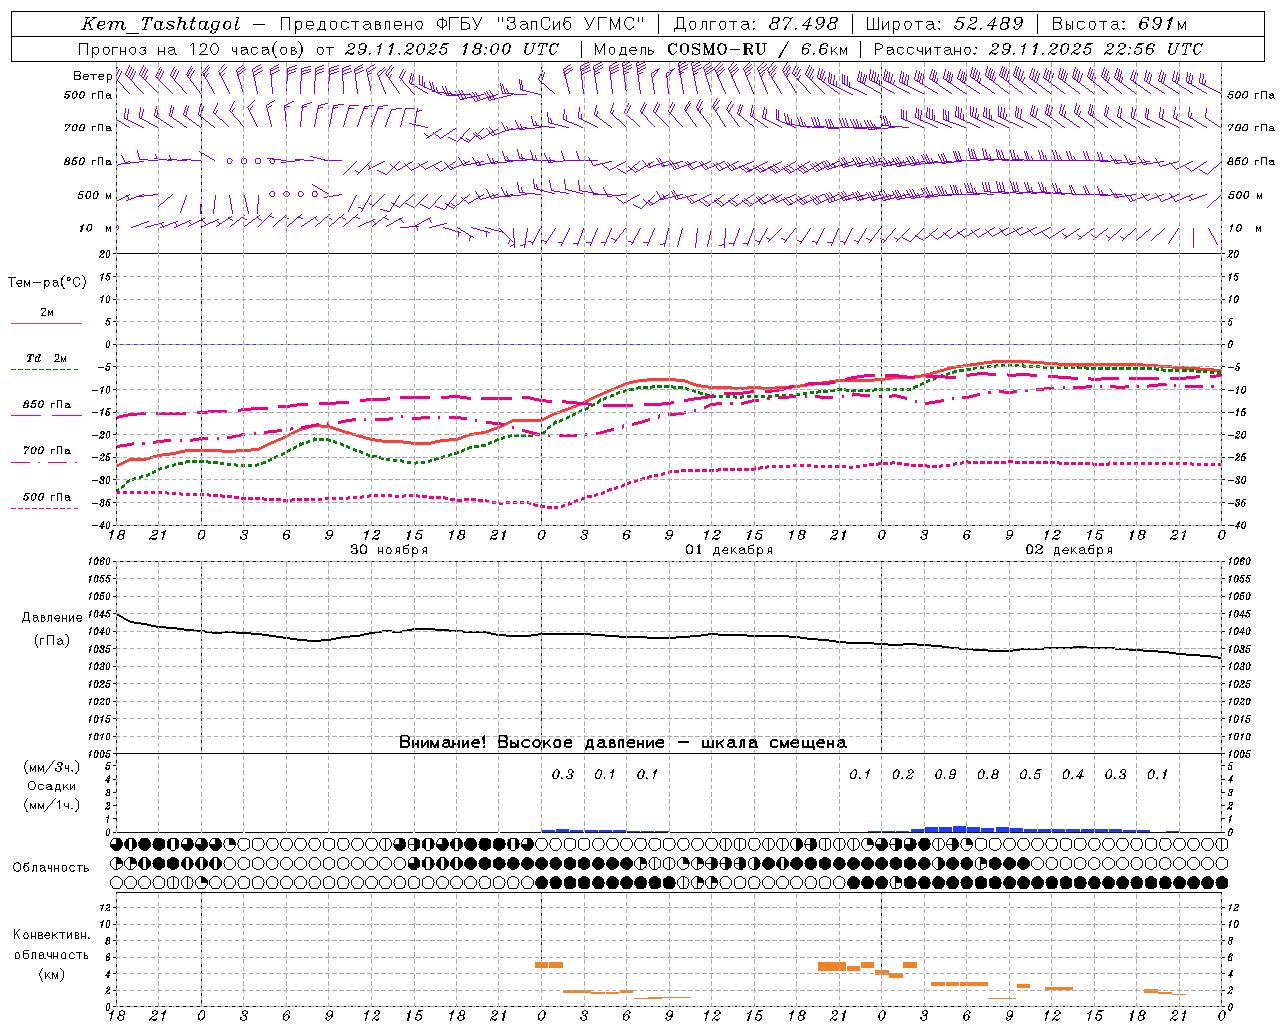Screen dimensions: 1280x1024
Task: Select the latitude value Широта: 52.489
Action: click(x=945, y=24)
